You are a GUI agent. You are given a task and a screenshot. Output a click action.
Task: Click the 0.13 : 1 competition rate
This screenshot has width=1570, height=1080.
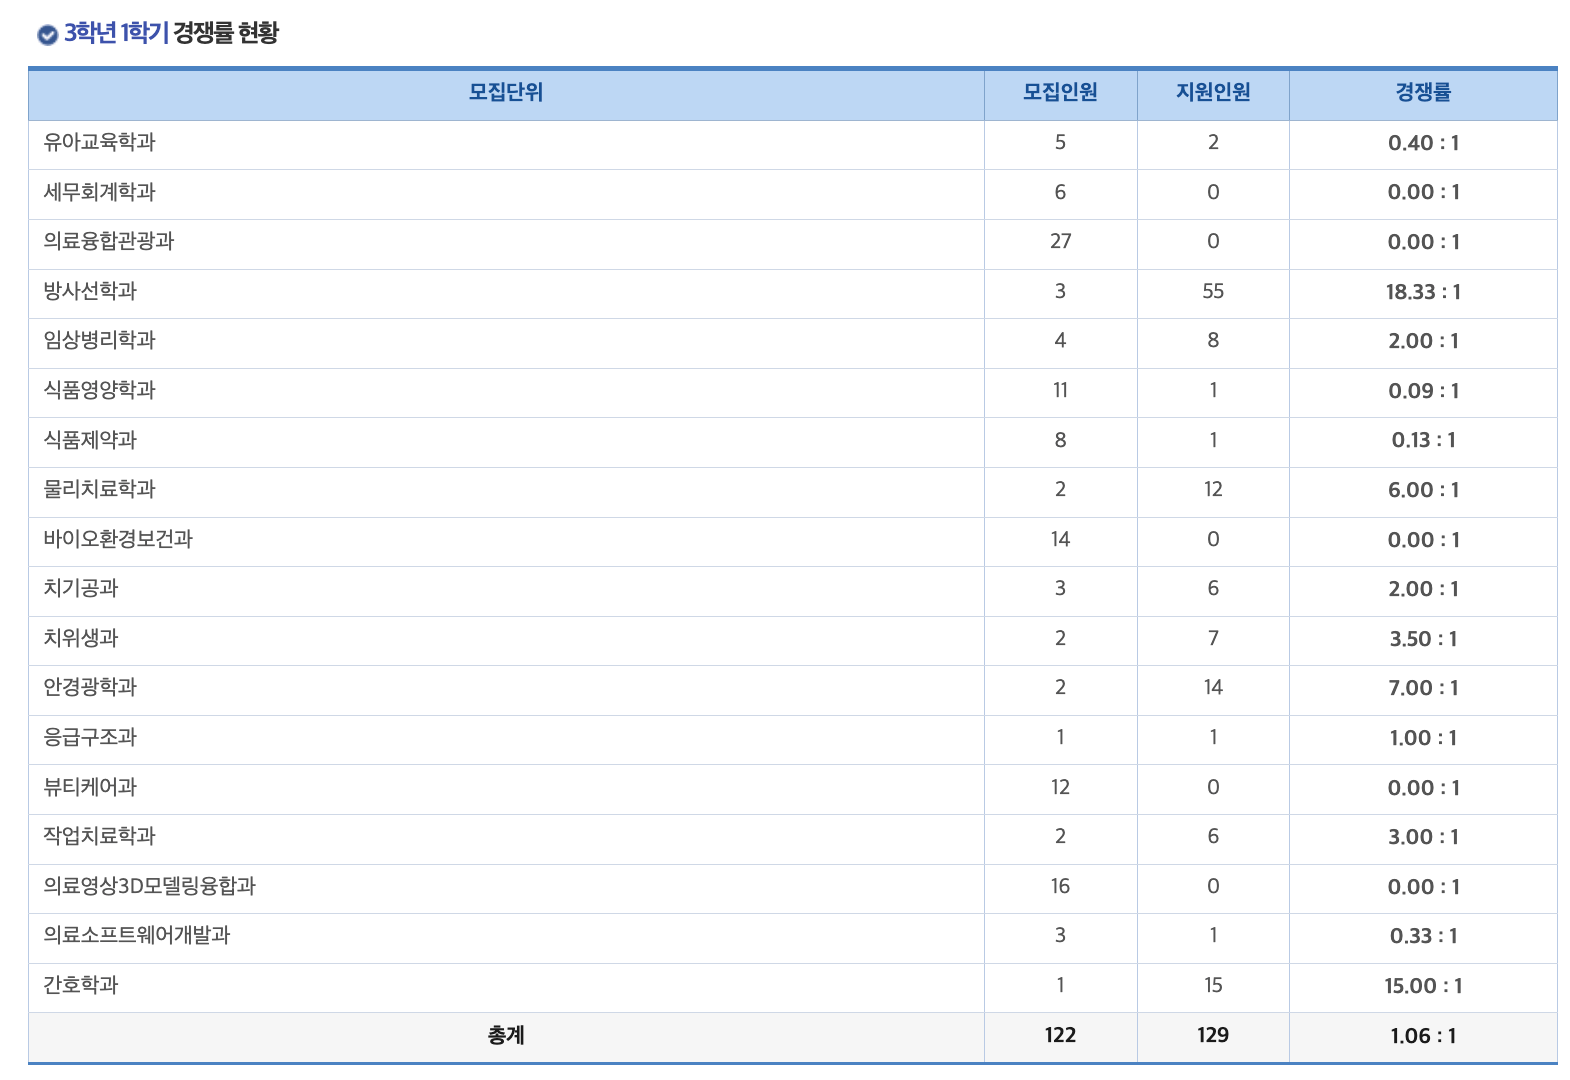1423,440
